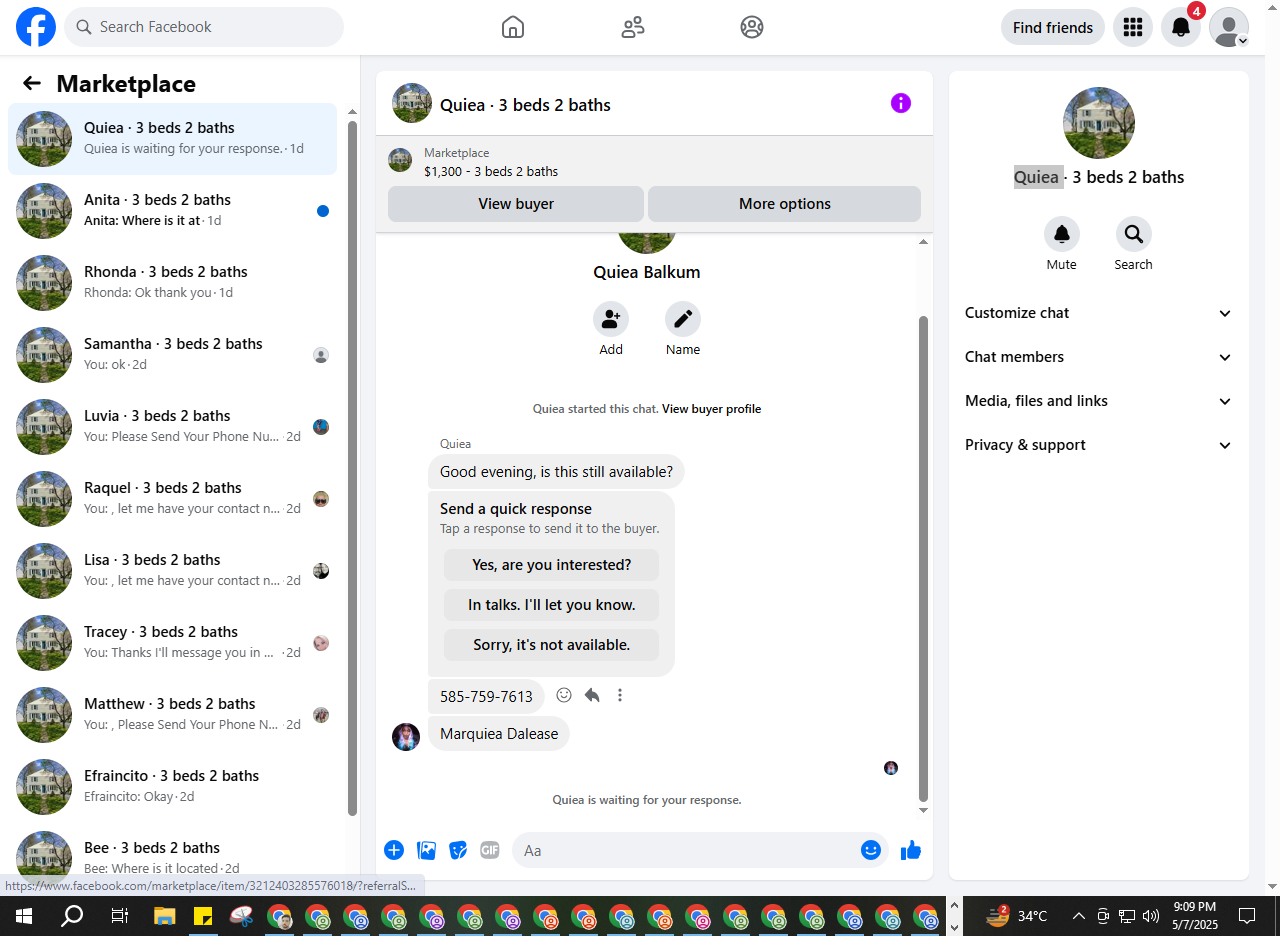Viewport: 1280px width, 936px height.
Task: Click the Add people icon
Action: tap(611, 320)
